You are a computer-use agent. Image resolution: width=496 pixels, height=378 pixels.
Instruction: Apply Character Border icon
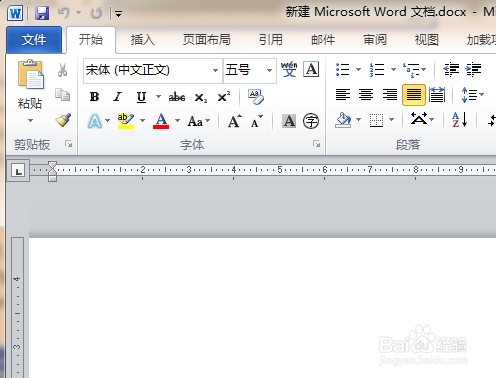(311, 69)
